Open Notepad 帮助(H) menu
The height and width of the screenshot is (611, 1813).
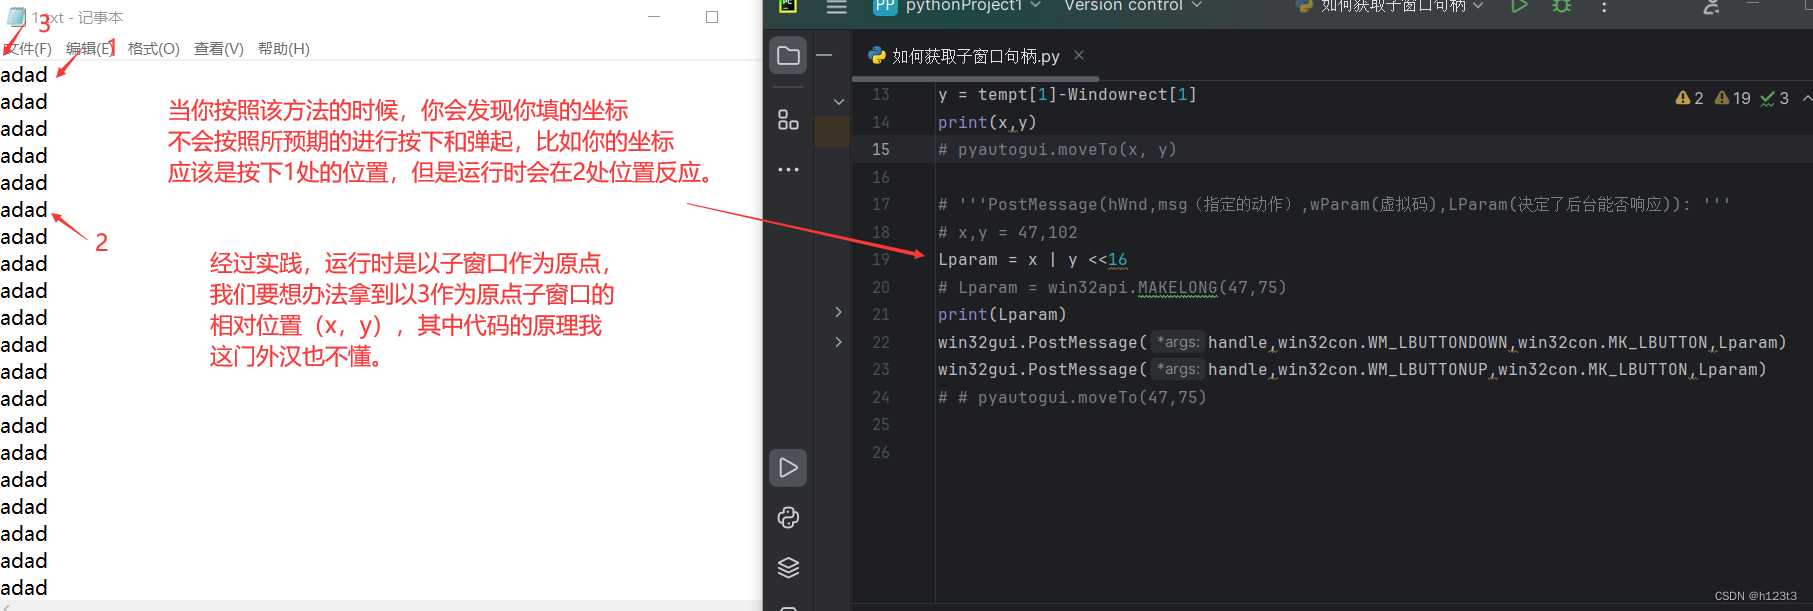click(x=283, y=48)
